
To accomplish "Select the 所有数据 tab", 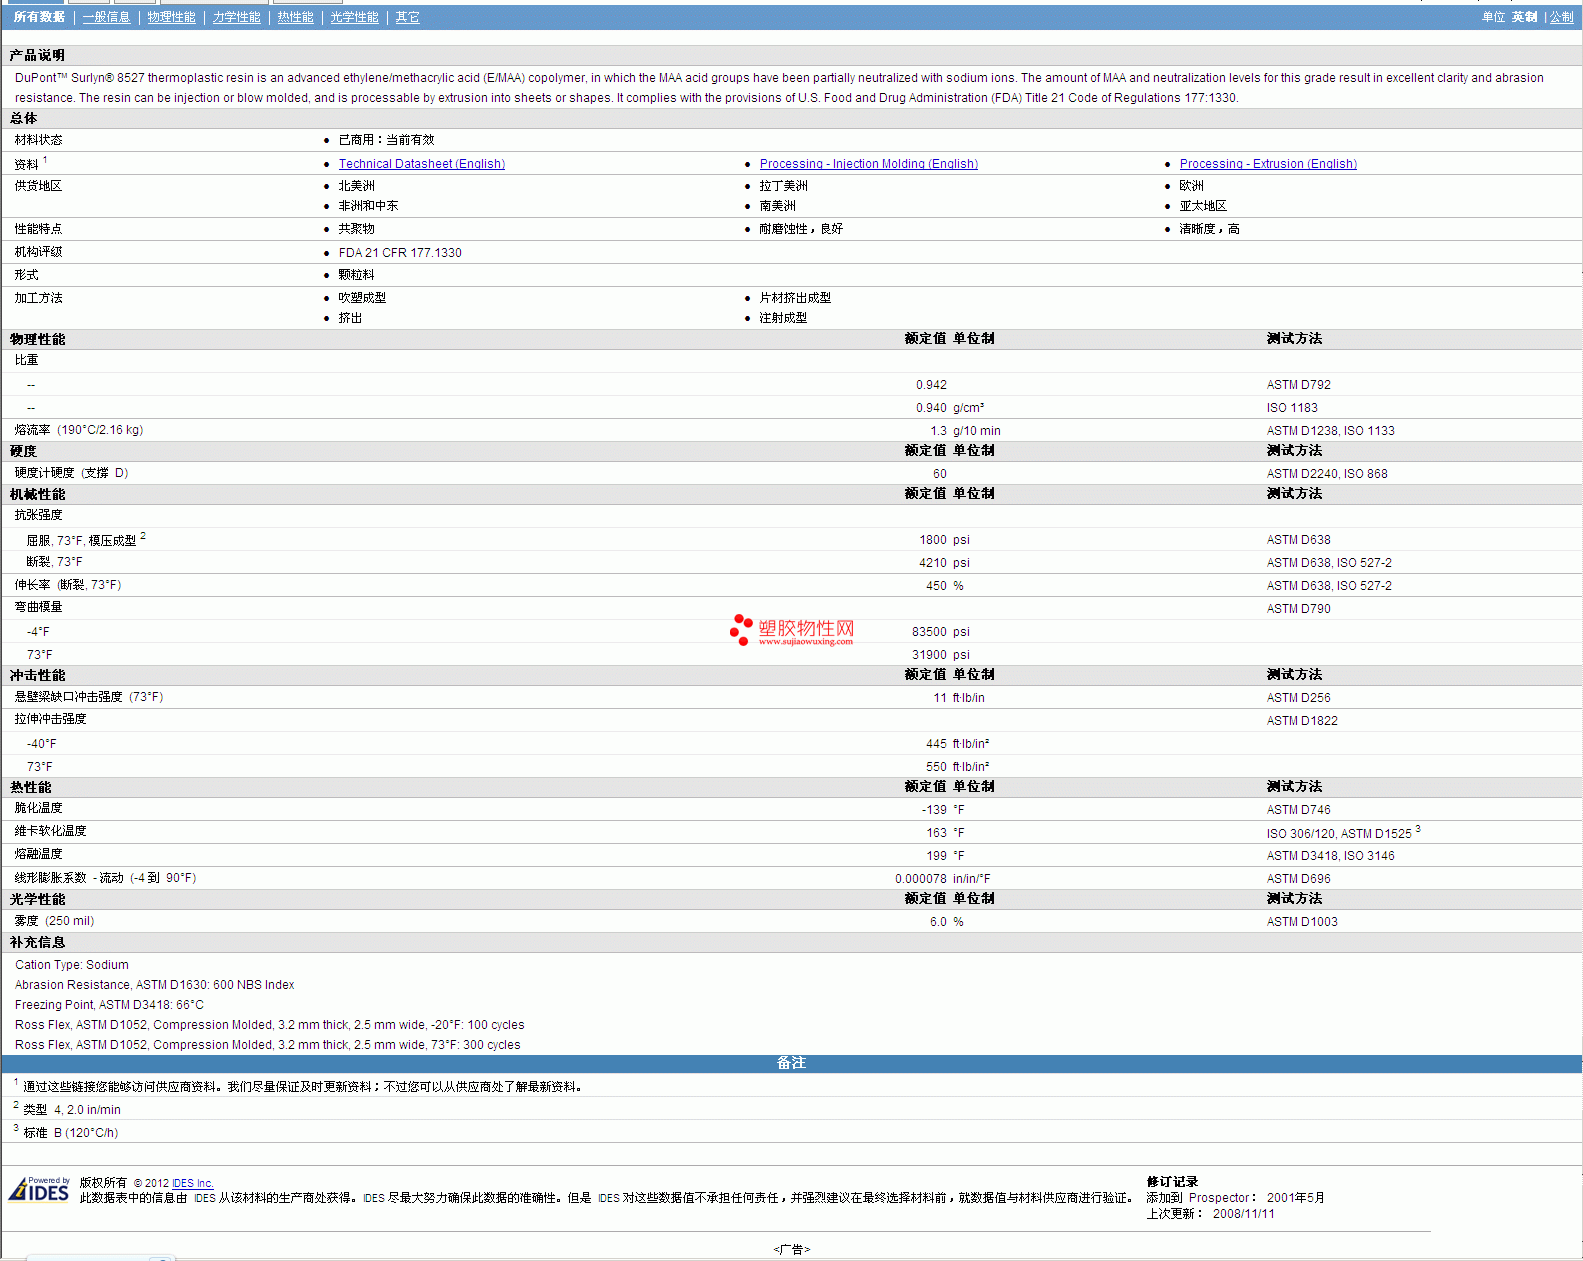I will 39,17.
